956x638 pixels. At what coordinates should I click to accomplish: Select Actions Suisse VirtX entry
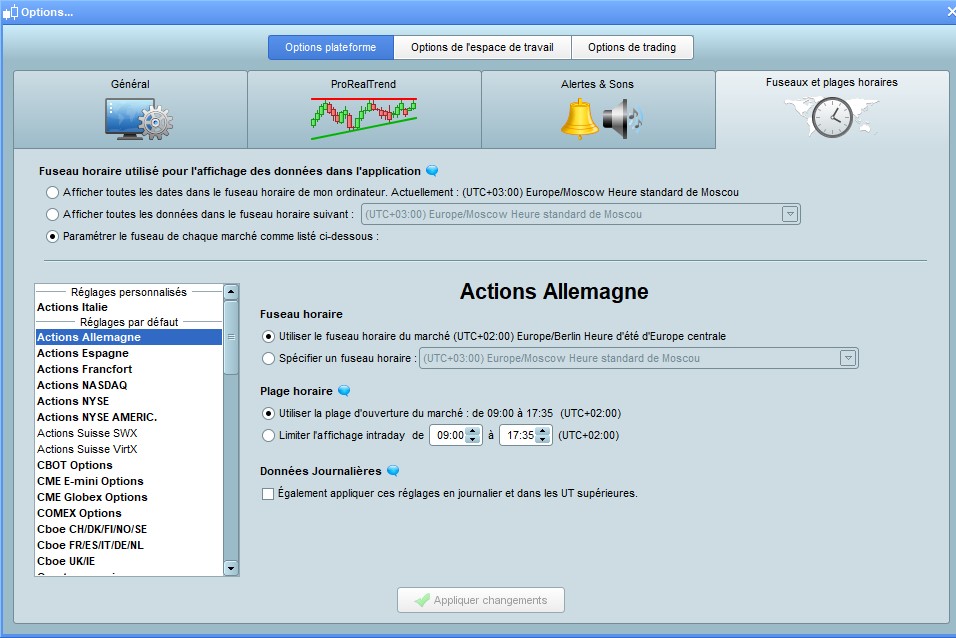[x=129, y=449]
